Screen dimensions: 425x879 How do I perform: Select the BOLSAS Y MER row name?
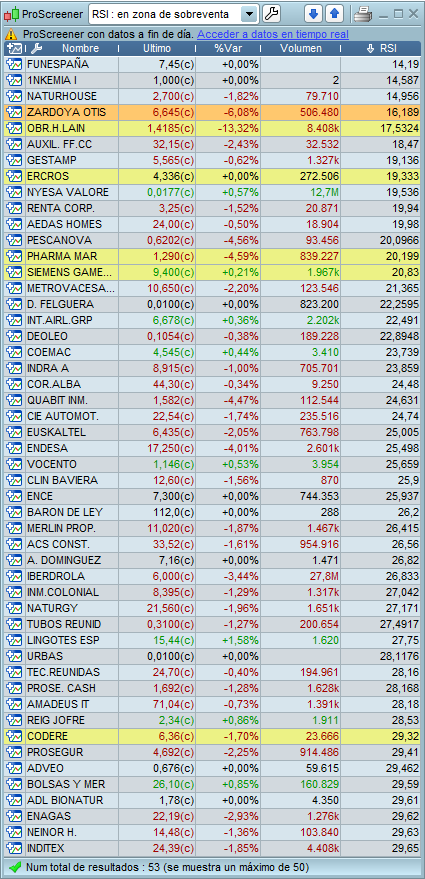(66, 784)
